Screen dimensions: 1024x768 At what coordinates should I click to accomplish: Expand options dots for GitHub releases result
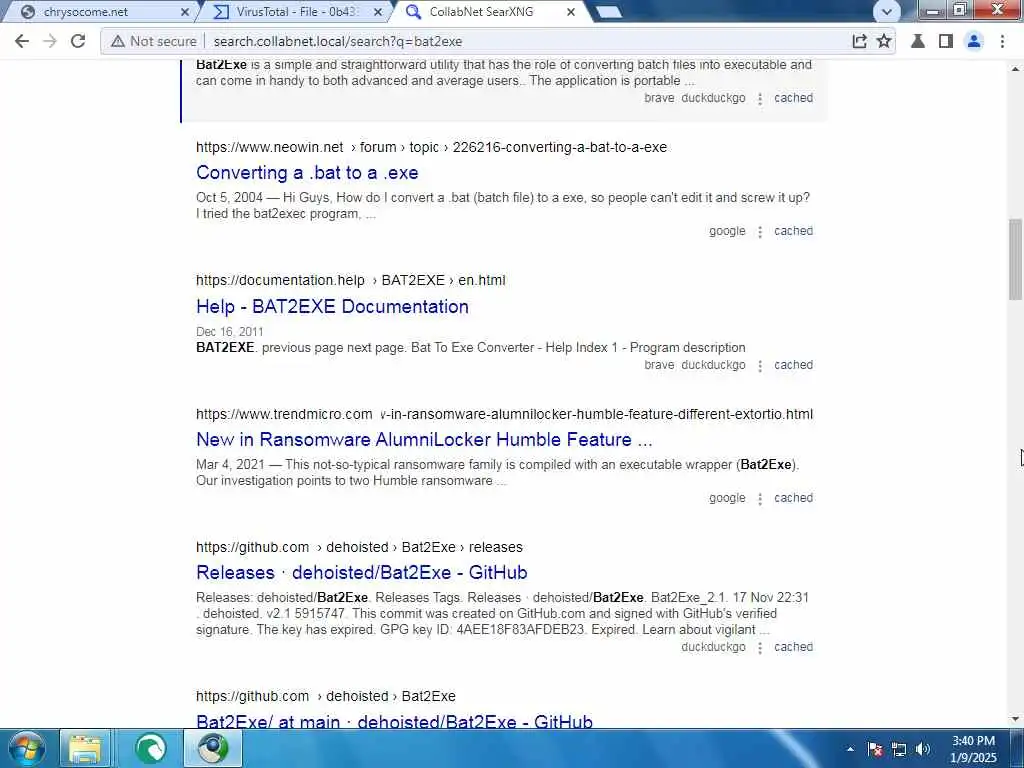point(760,648)
